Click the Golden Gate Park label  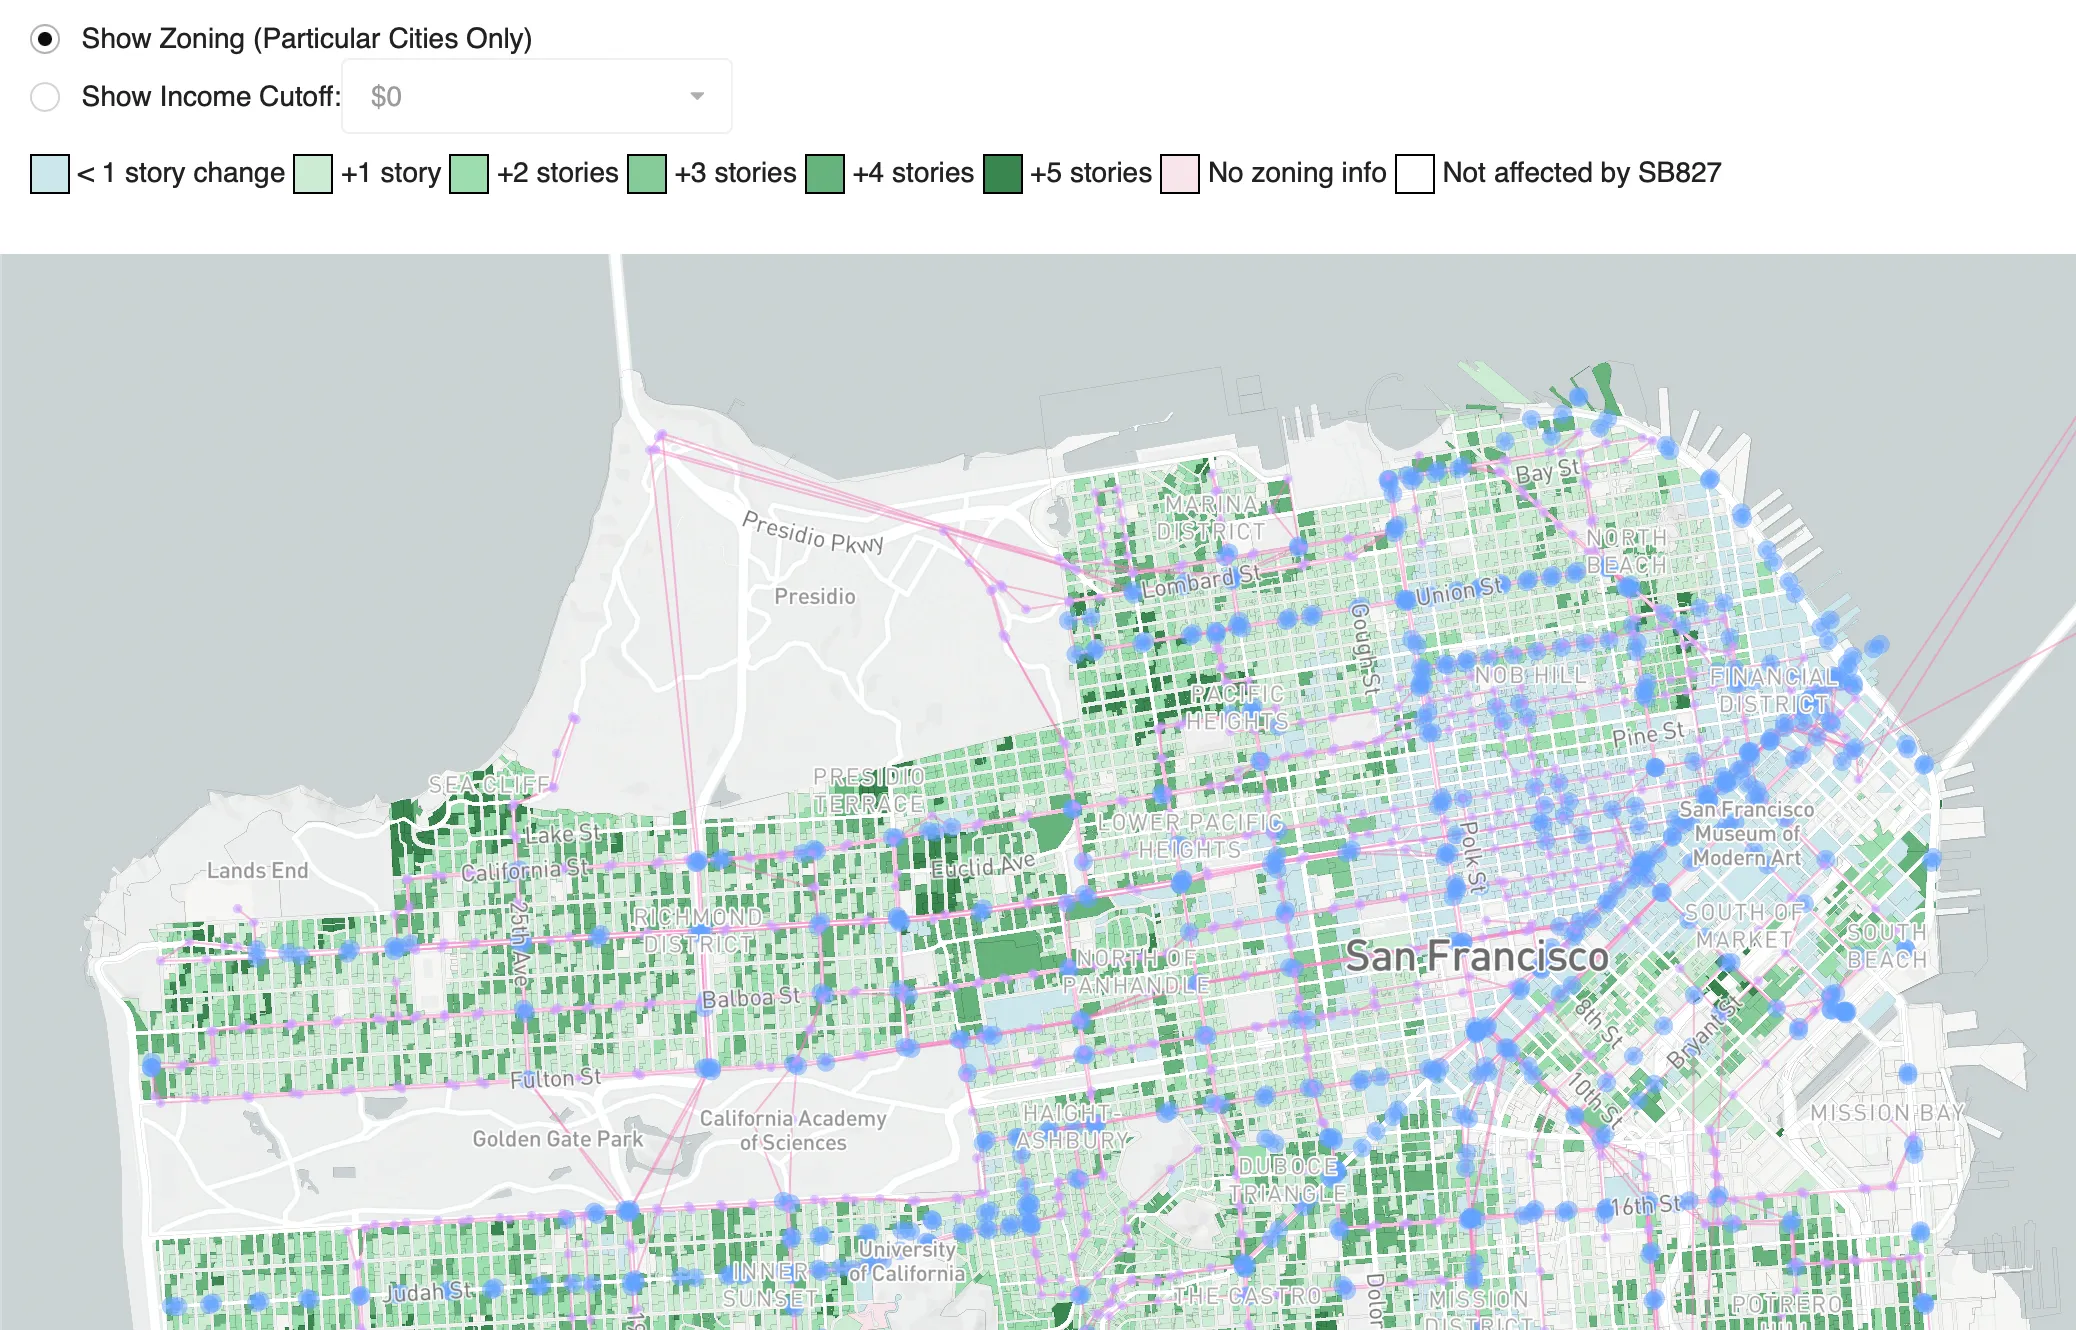[558, 1139]
